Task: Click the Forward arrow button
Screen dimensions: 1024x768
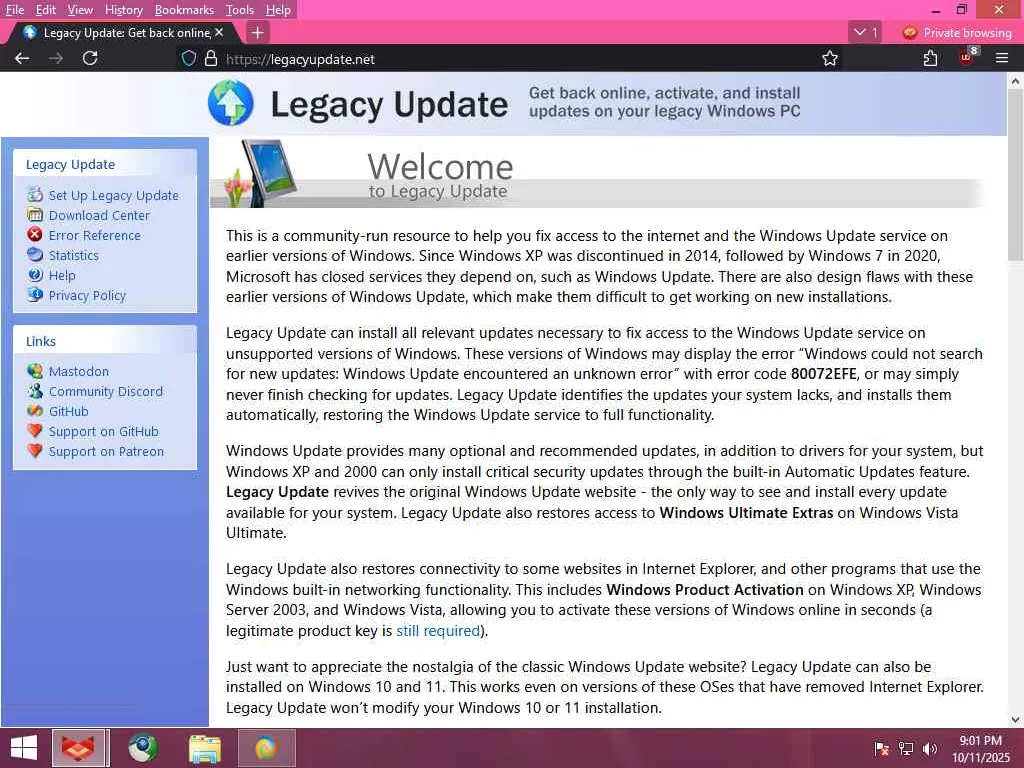Action: [x=56, y=58]
